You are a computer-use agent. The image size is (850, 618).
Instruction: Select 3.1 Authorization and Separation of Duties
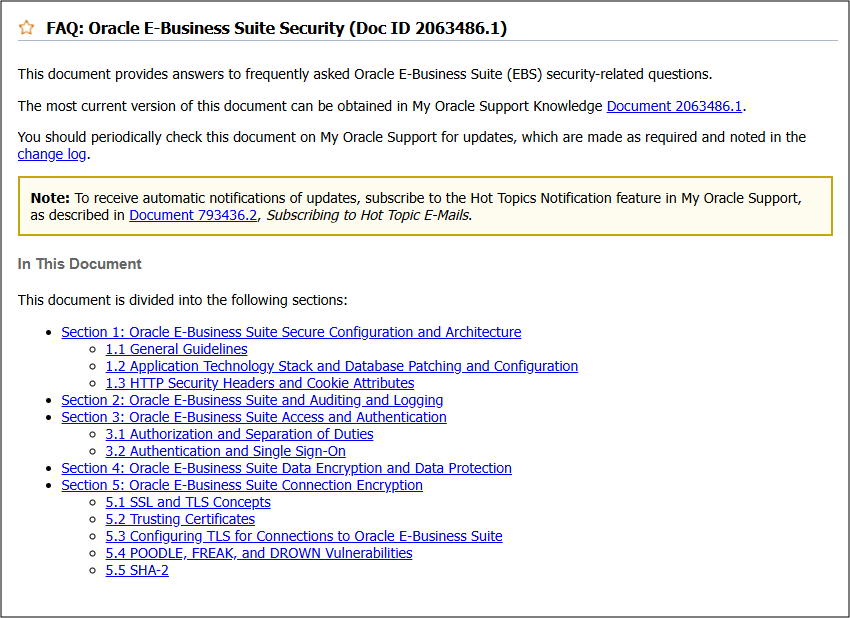[x=239, y=434]
